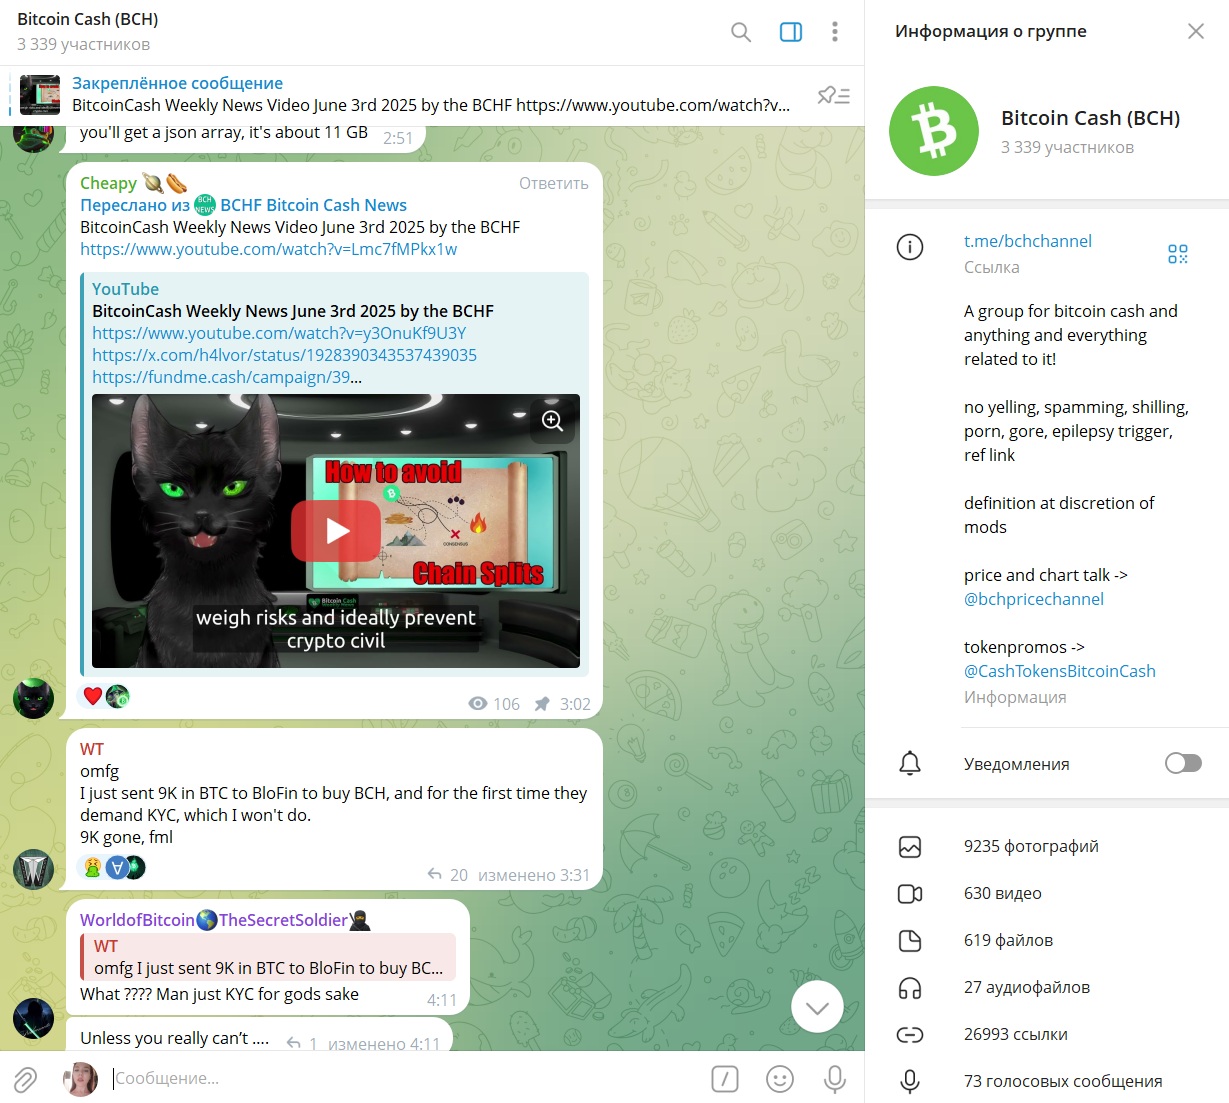The image size is (1229, 1103).
Task: Open the black cat avatar
Action: 33,698
